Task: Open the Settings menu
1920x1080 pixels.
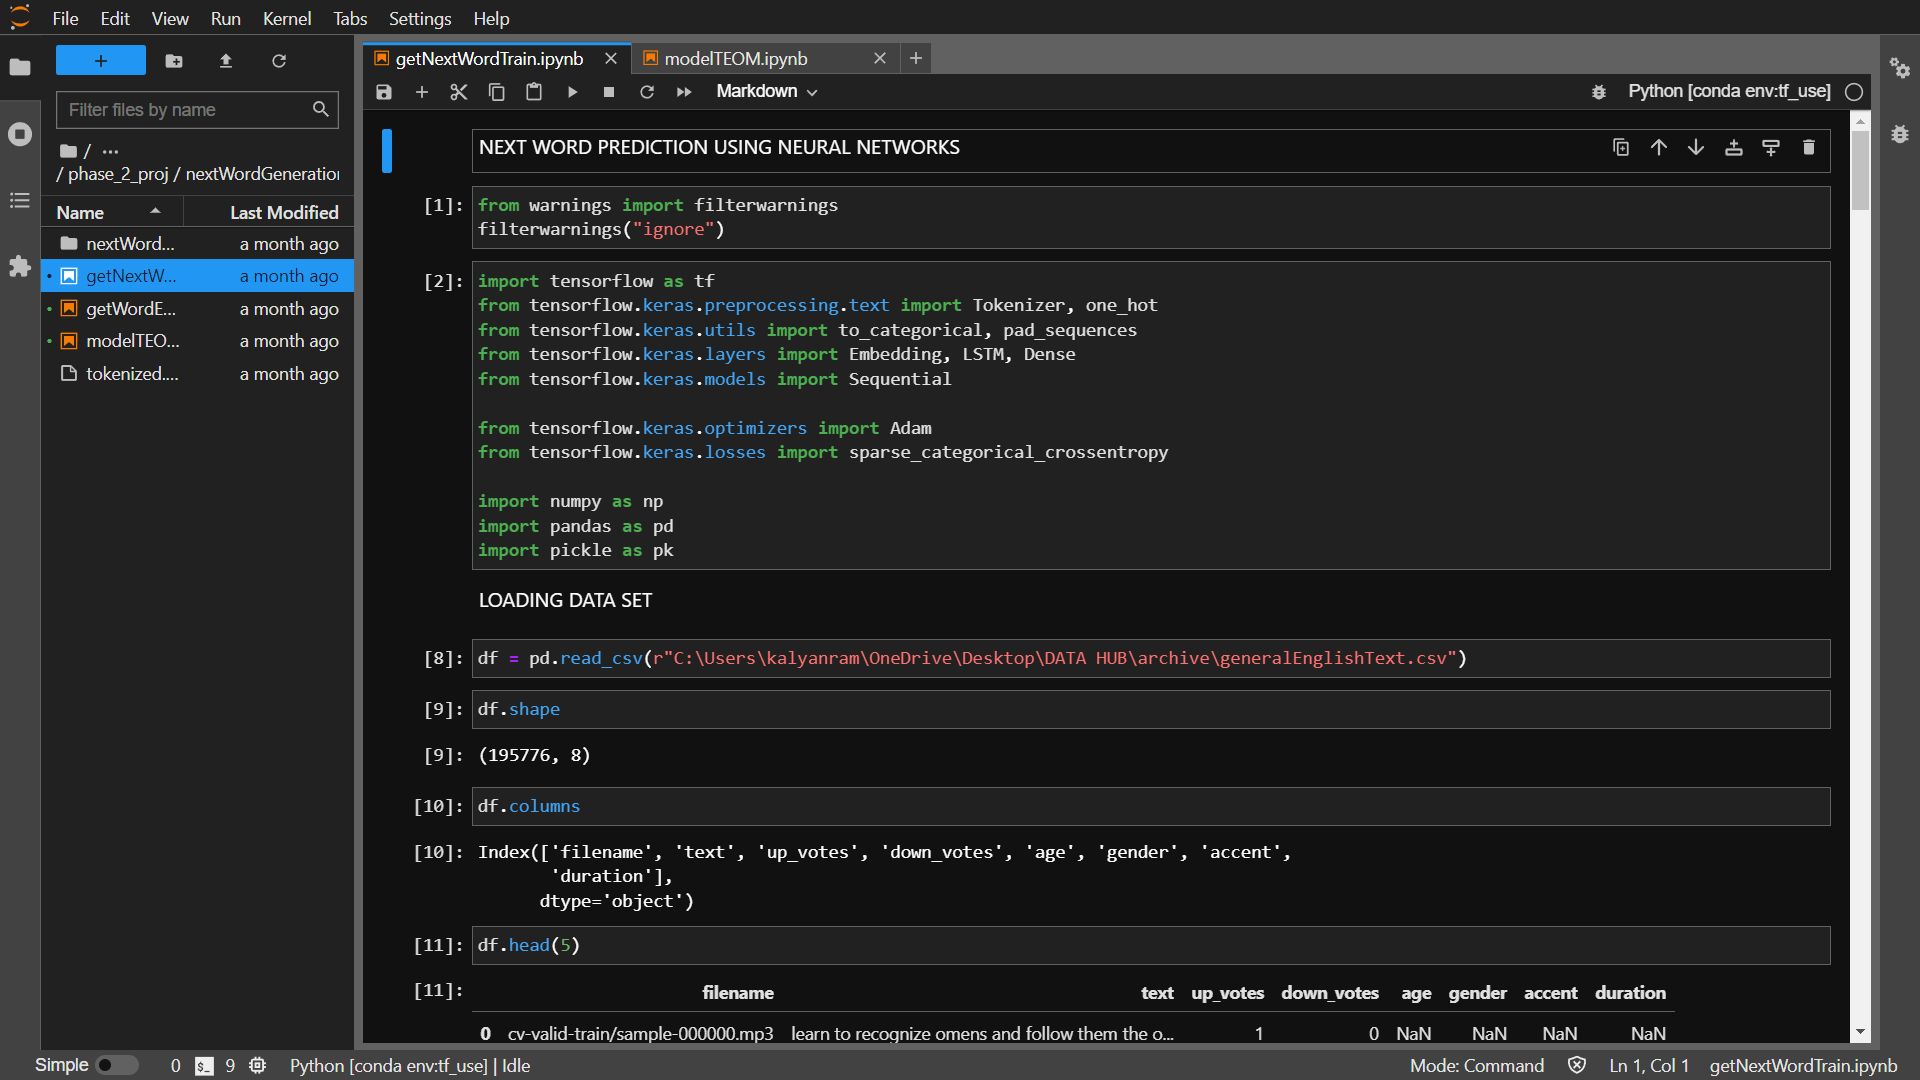Action: click(x=420, y=18)
